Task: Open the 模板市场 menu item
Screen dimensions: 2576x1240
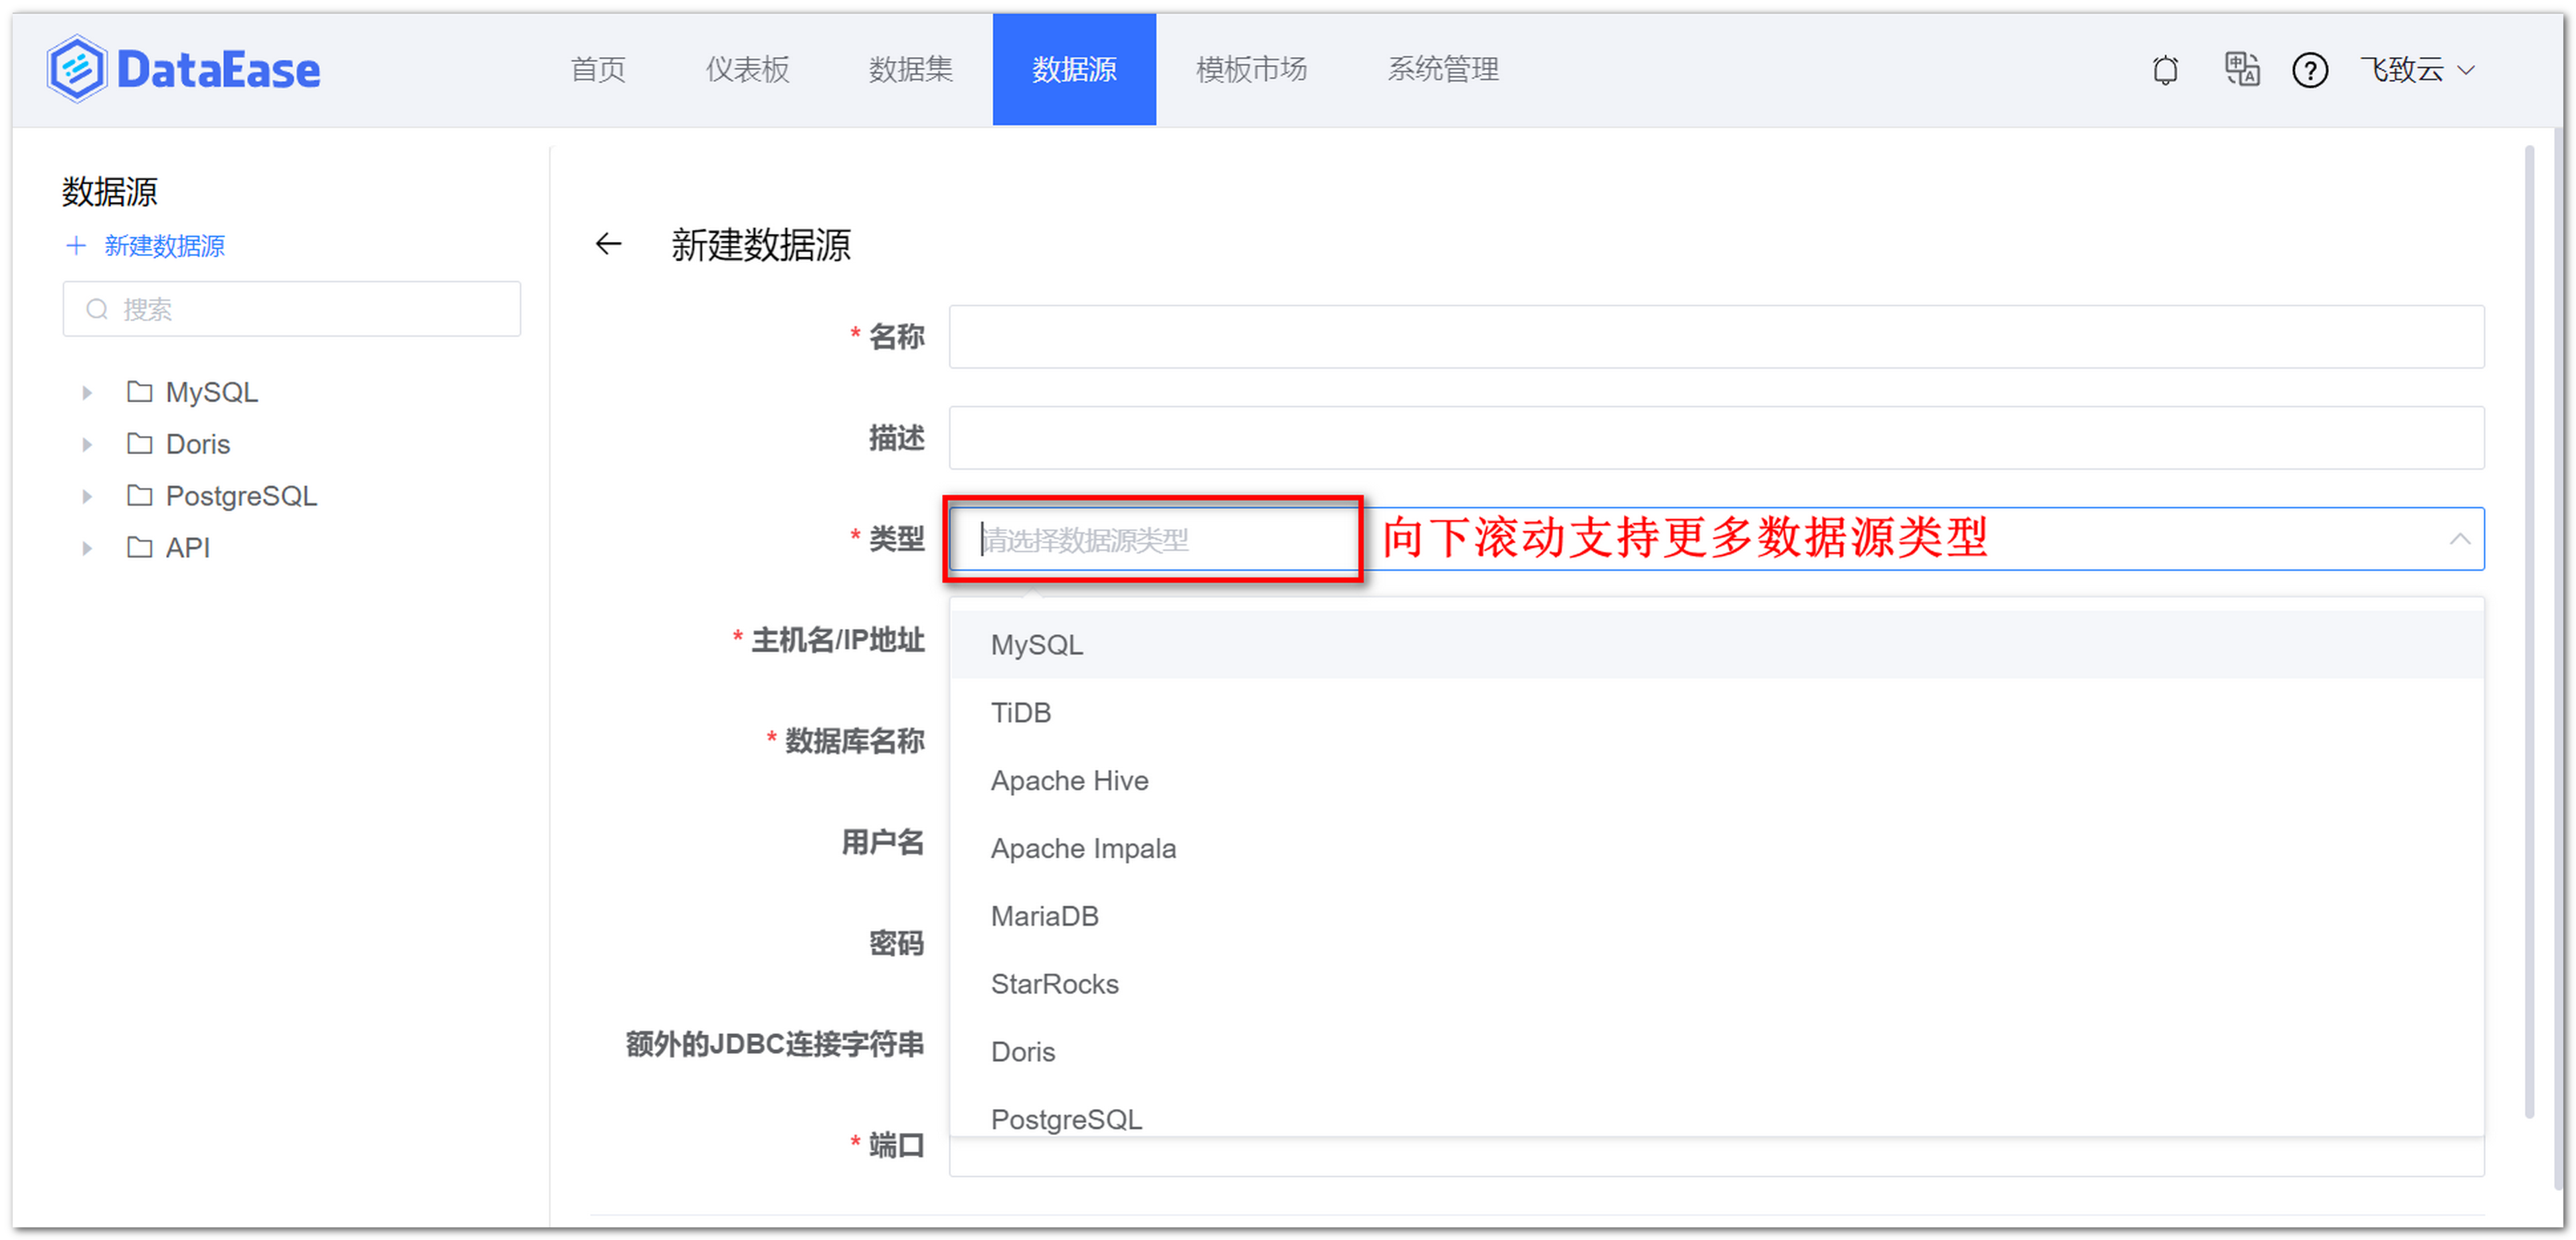Action: click(1250, 69)
